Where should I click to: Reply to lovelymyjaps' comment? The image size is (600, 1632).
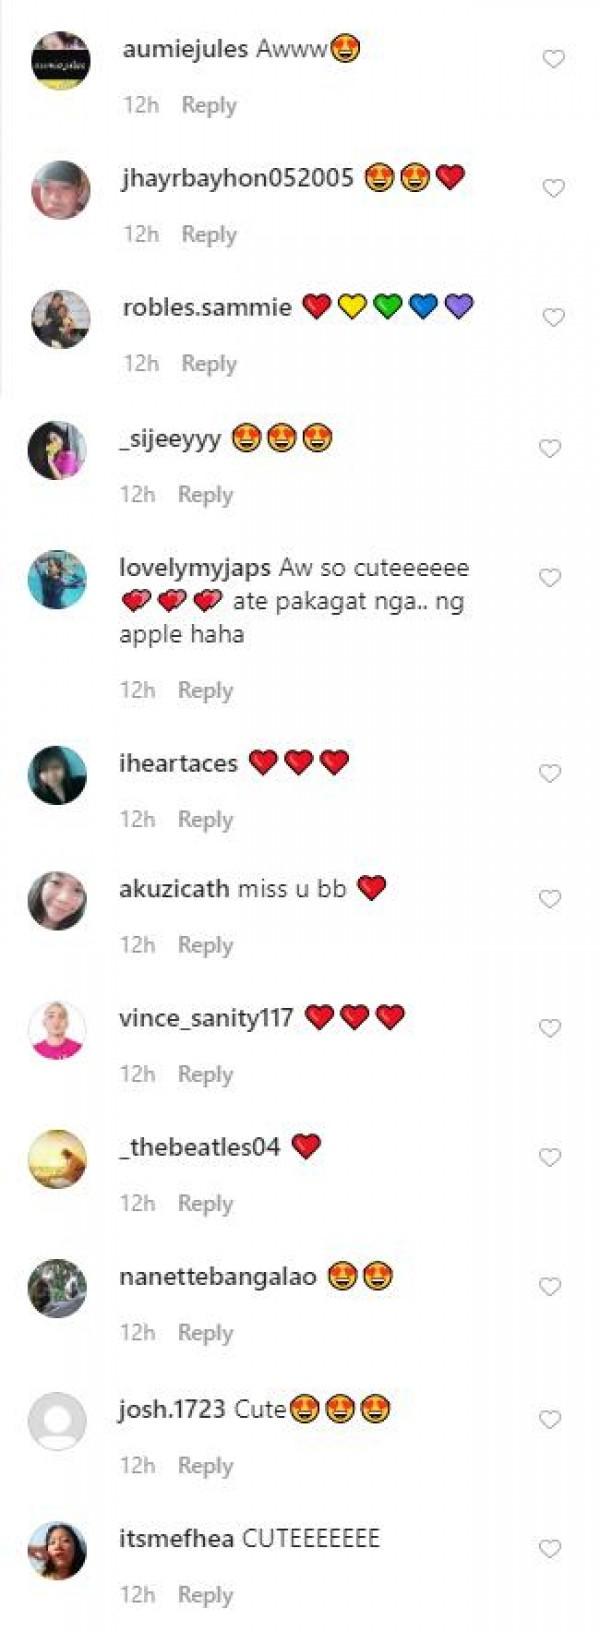[x=205, y=690]
